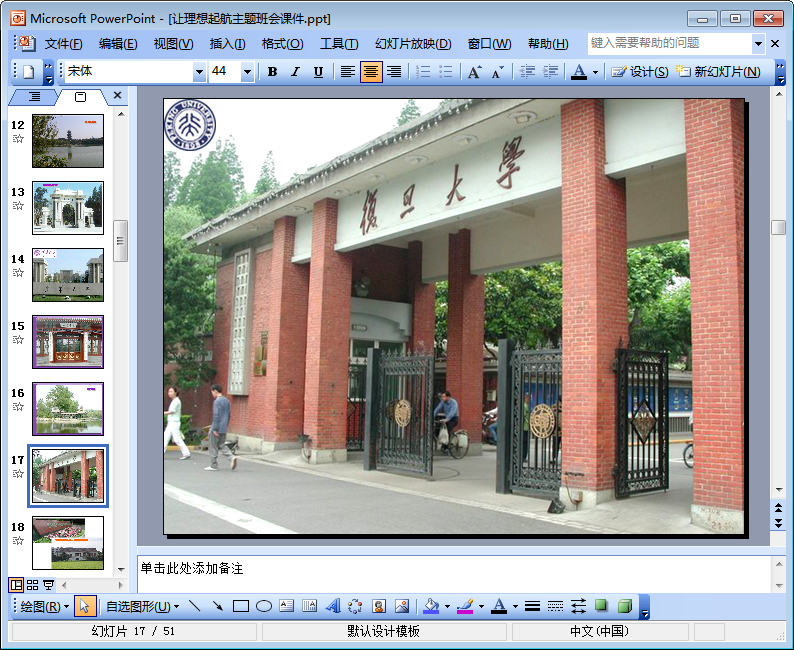Insert a horizontal text box
The width and height of the screenshot is (794, 650).
pos(287,606)
